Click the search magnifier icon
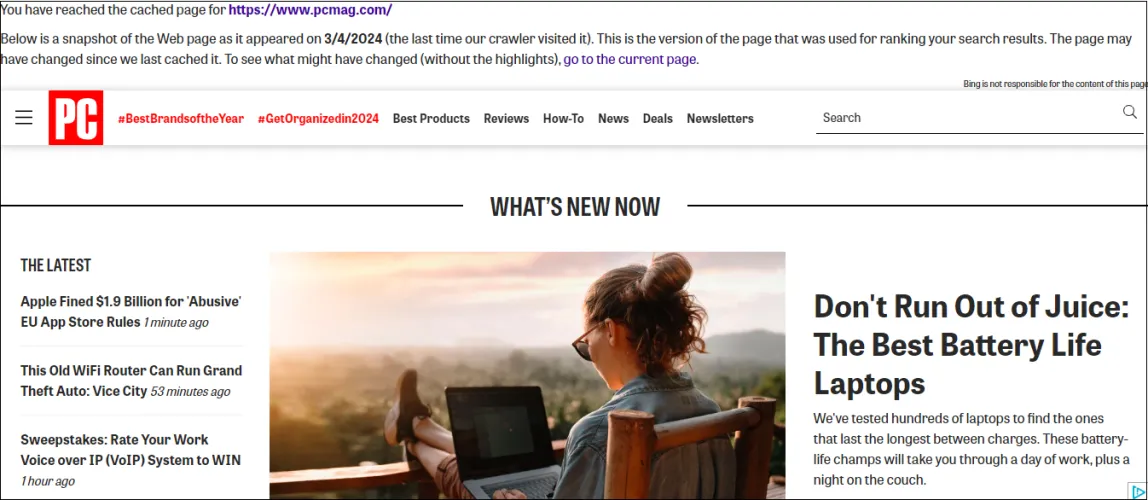The height and width of the screenshot is (500, 1148). point(1130,112)
